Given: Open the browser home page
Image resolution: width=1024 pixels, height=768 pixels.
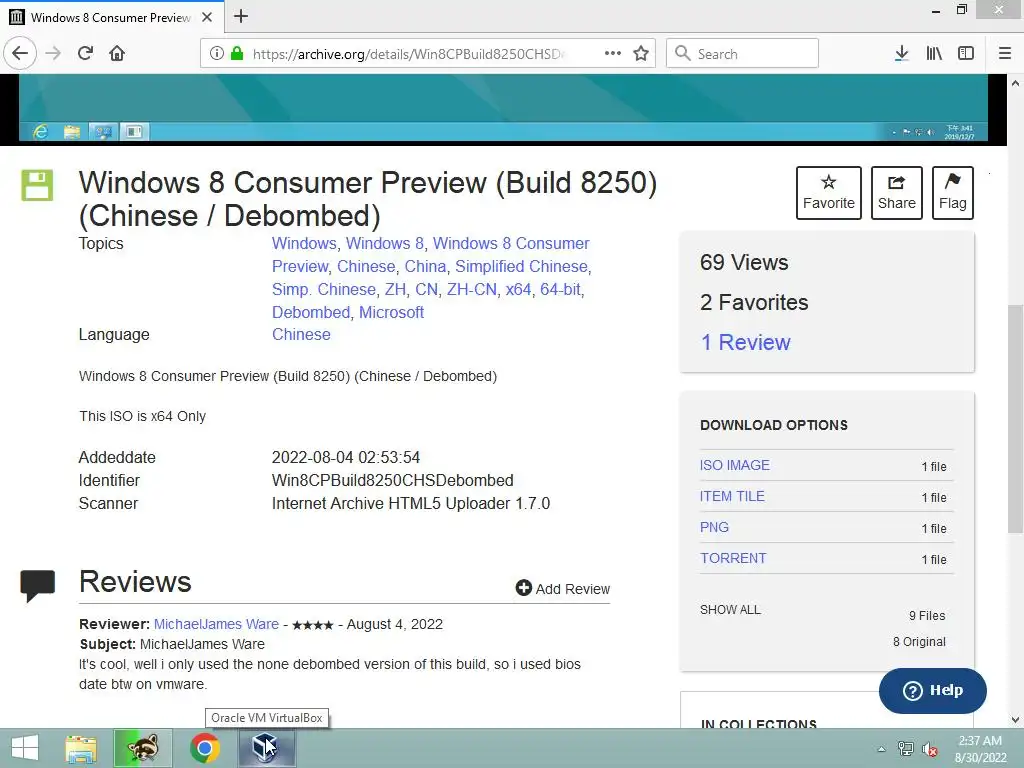Looking at the screenshot, I should 117,53.
